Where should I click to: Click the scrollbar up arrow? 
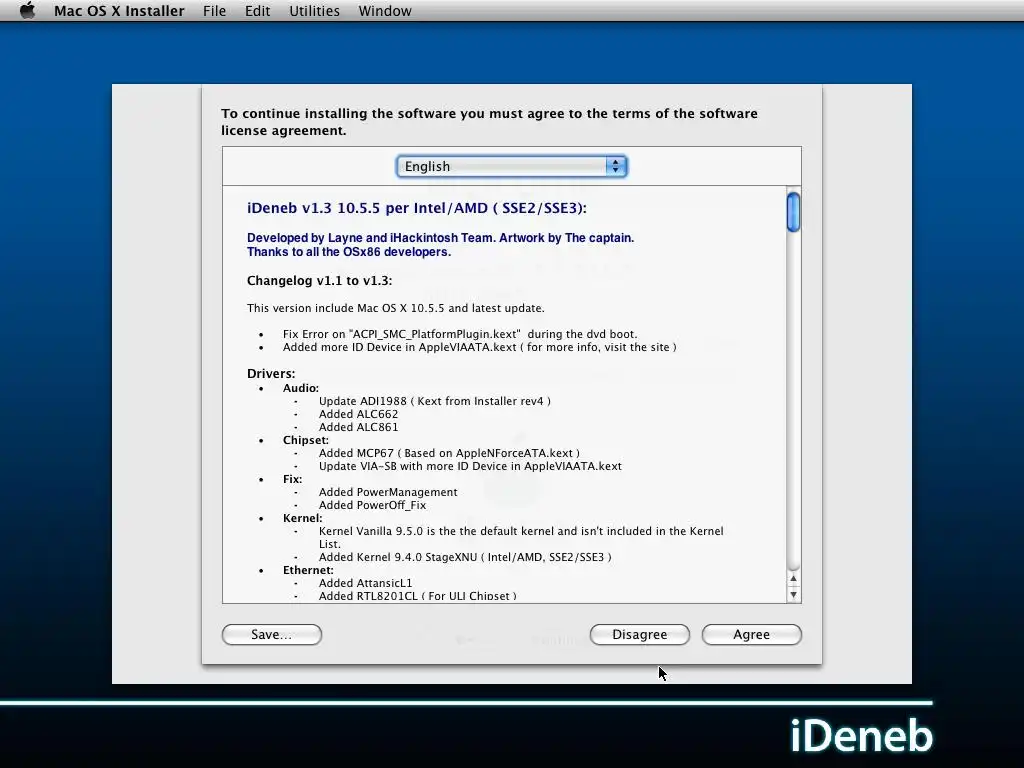pos(793,579)
